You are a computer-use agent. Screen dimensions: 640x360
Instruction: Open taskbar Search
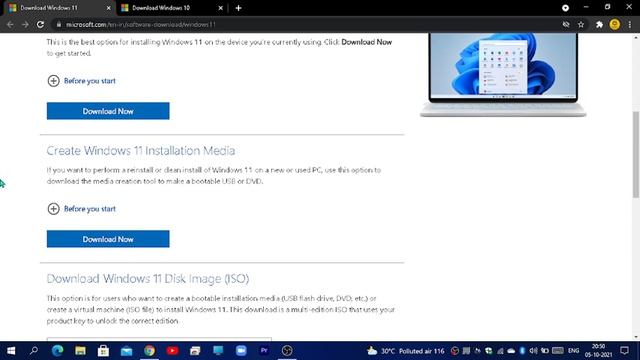pos(34,351)
